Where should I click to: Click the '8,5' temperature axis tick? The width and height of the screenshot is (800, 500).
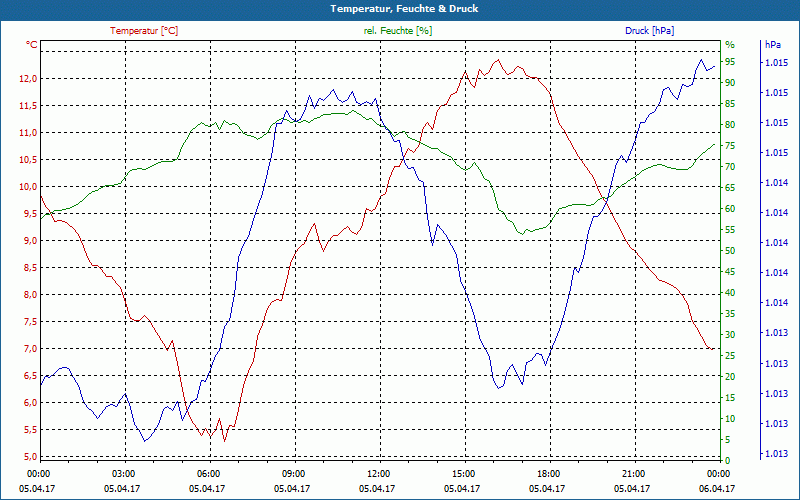pos(30,268)
